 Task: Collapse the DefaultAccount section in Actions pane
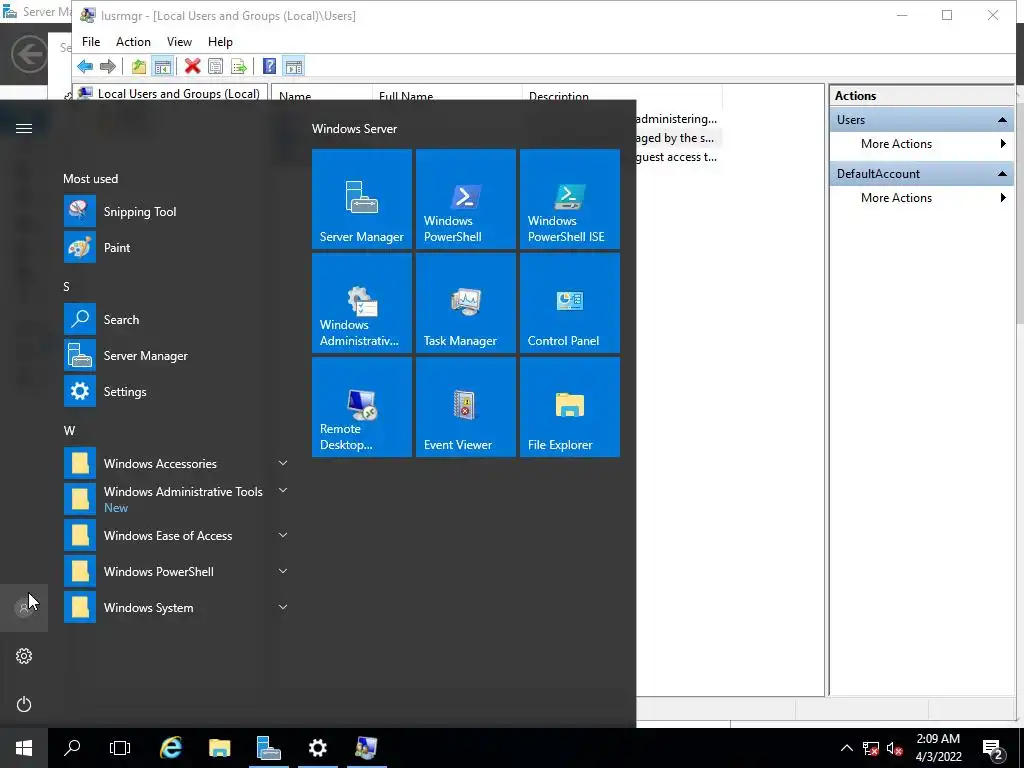click(1002, 174)
